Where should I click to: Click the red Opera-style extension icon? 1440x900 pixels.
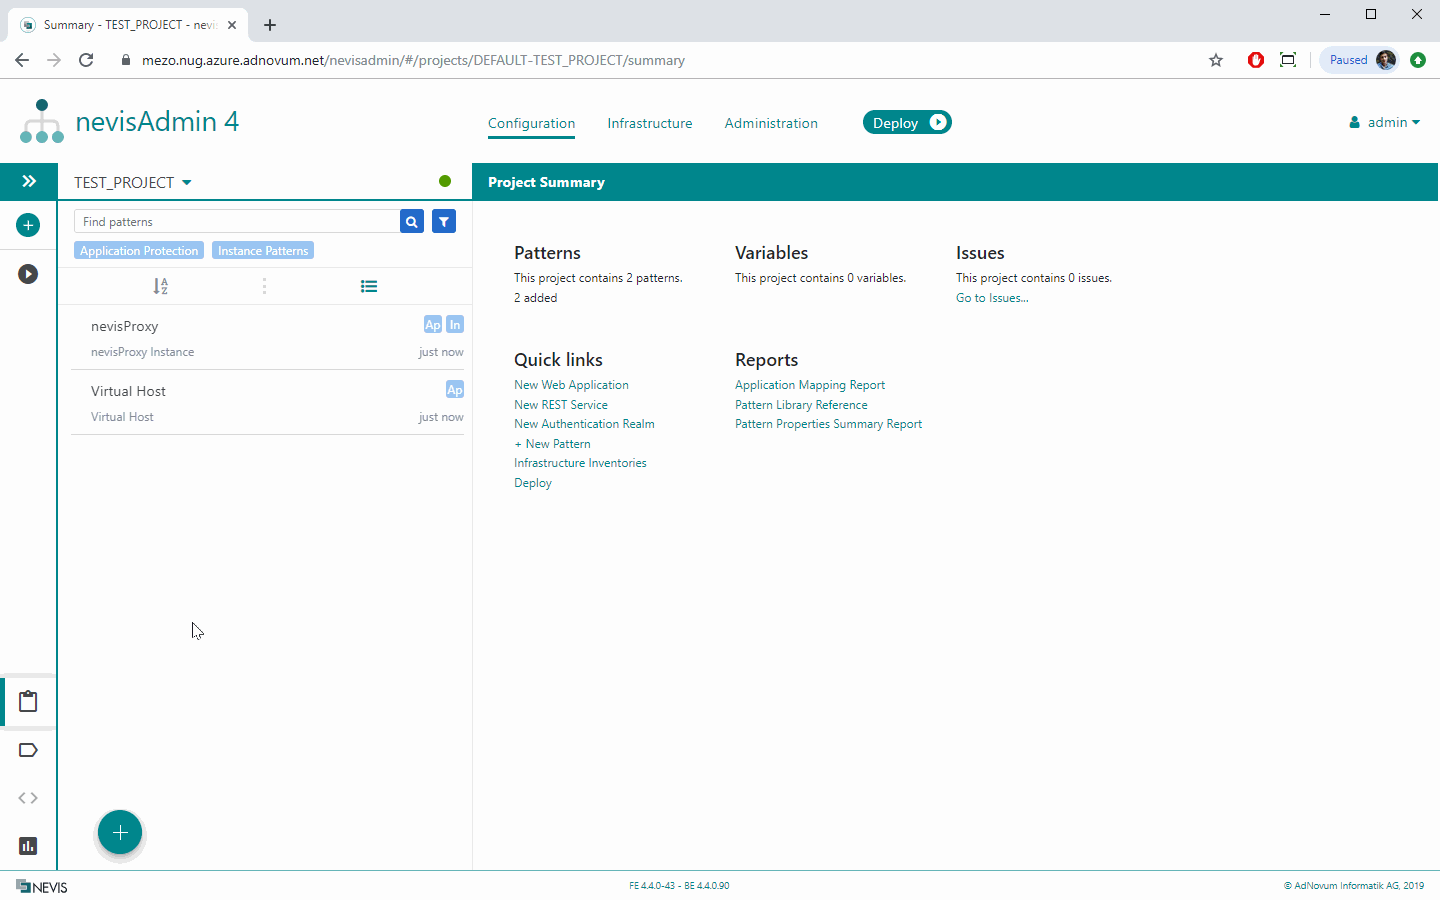[1256, 60]
